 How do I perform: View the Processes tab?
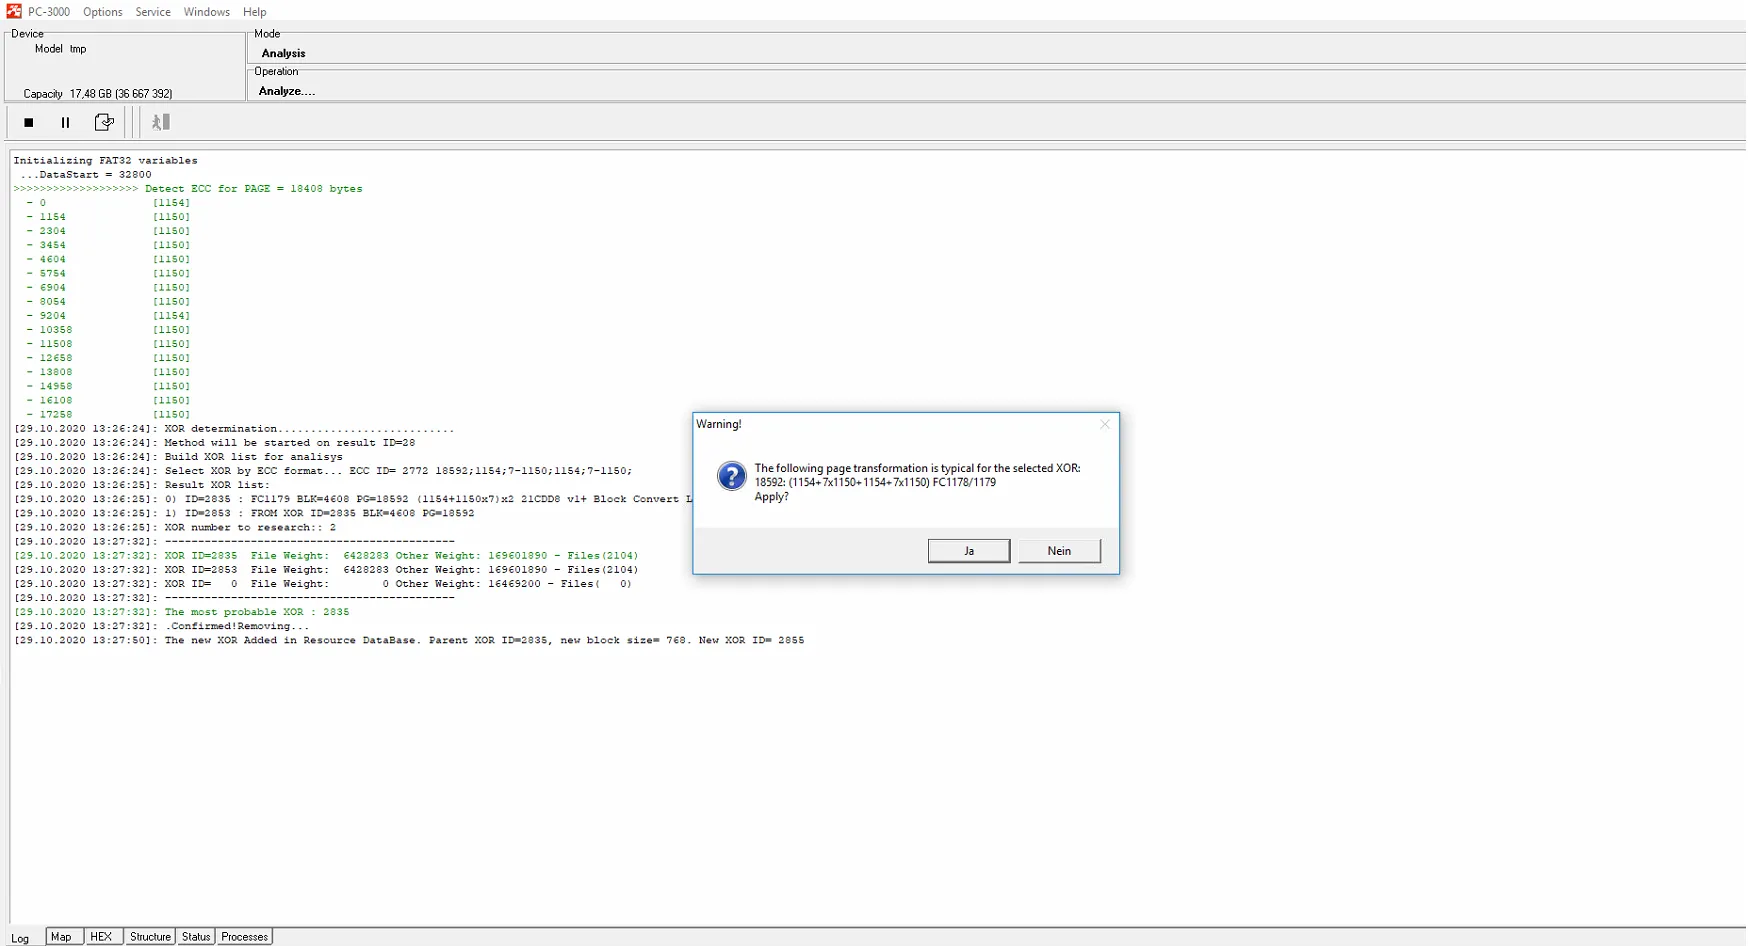click(x=244, y=937)
